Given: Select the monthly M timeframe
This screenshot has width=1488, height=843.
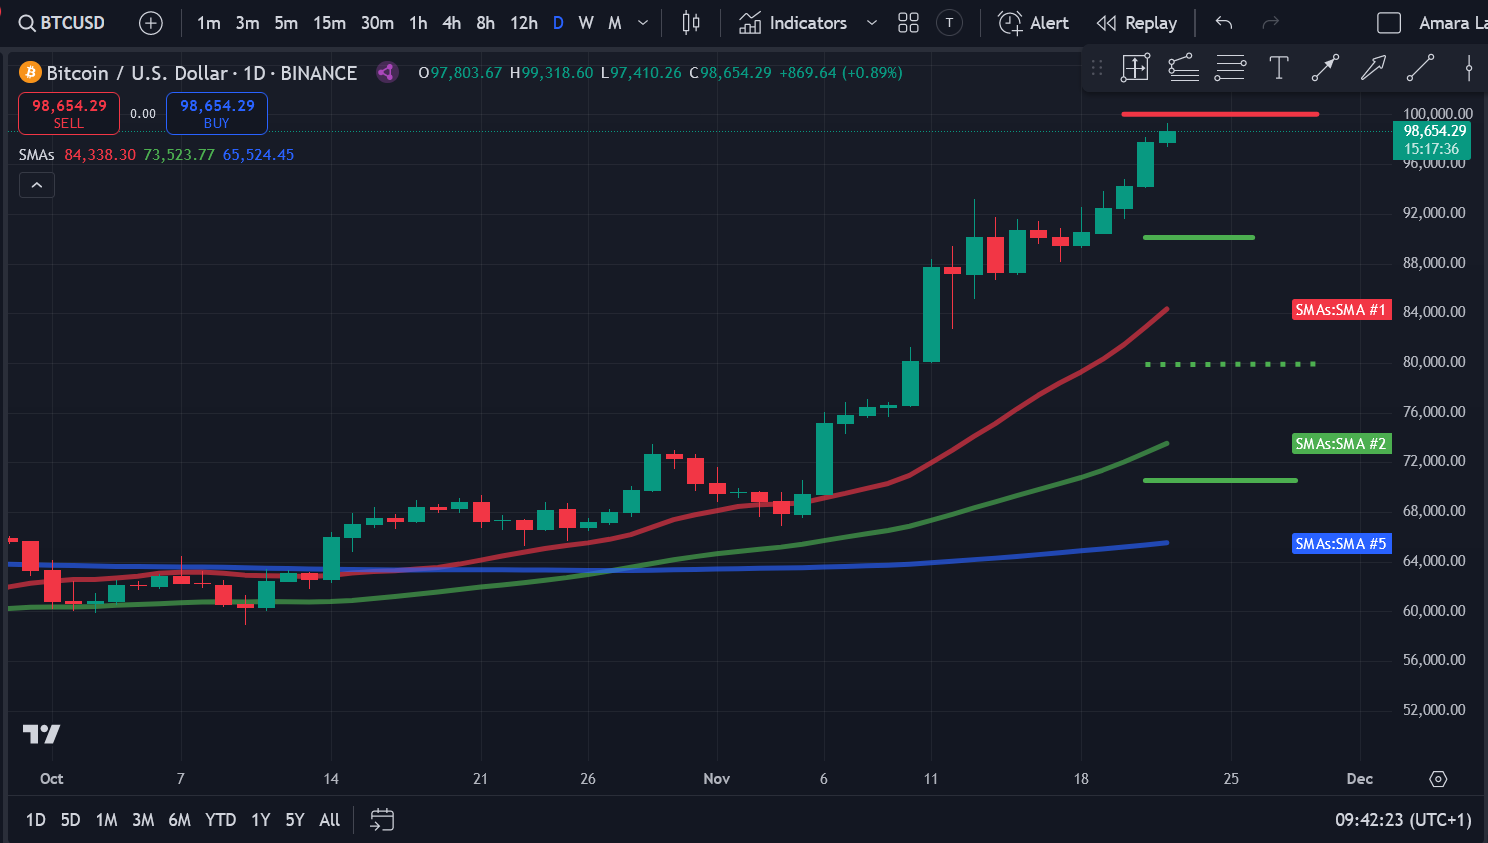Looking at the screenshot, I should (x=615, y=23).
